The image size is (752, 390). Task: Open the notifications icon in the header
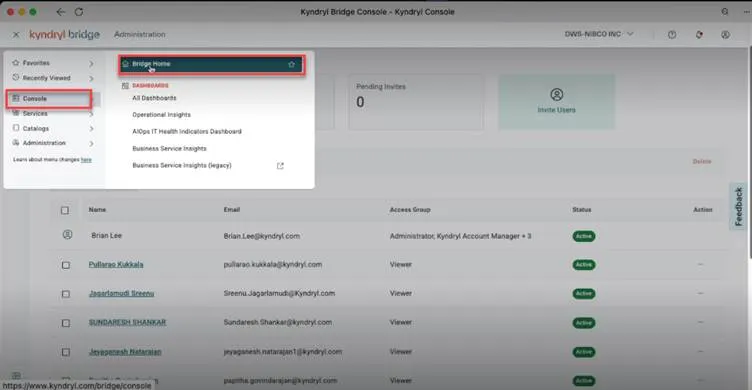[699, 35]
